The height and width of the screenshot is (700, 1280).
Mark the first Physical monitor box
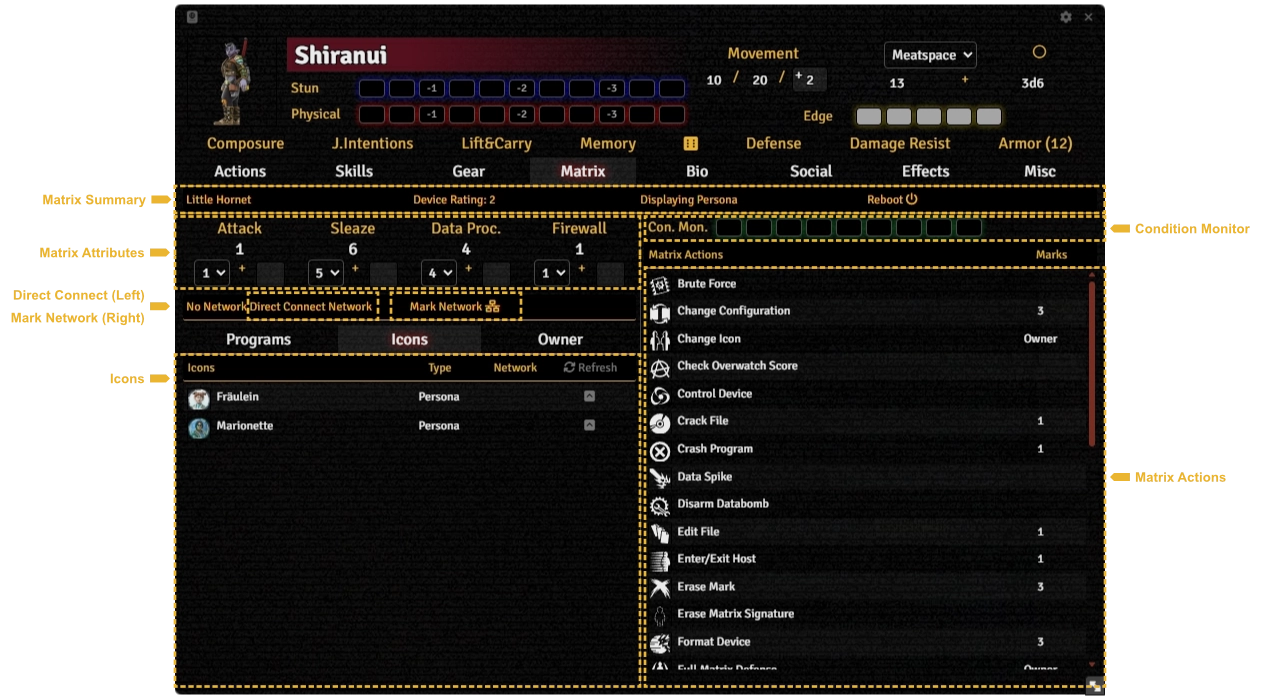click(x=372, y=114)
